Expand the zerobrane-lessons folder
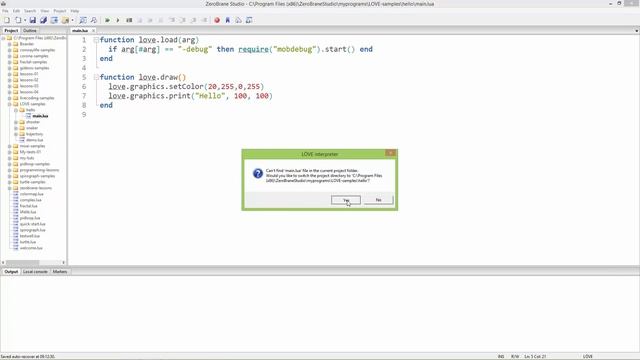 [x=9, y=188]
